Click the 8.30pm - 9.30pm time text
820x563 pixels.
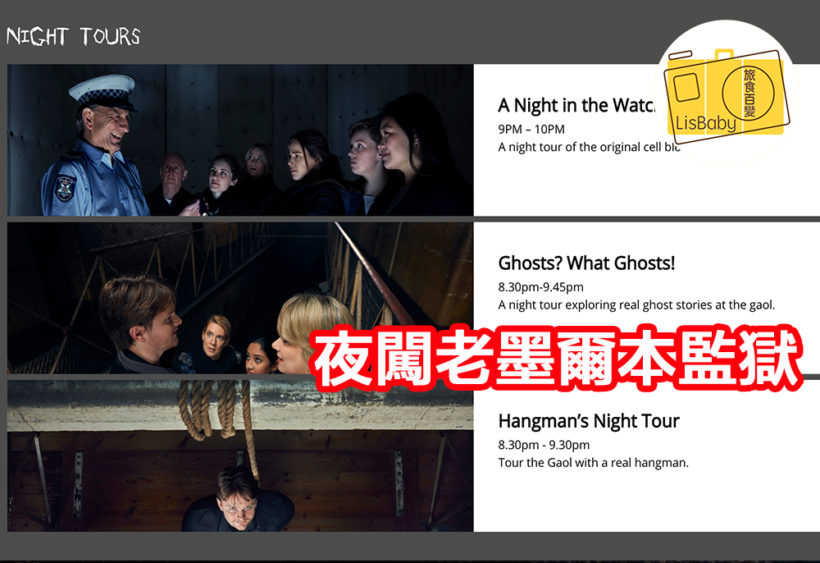tap(544, 445)
